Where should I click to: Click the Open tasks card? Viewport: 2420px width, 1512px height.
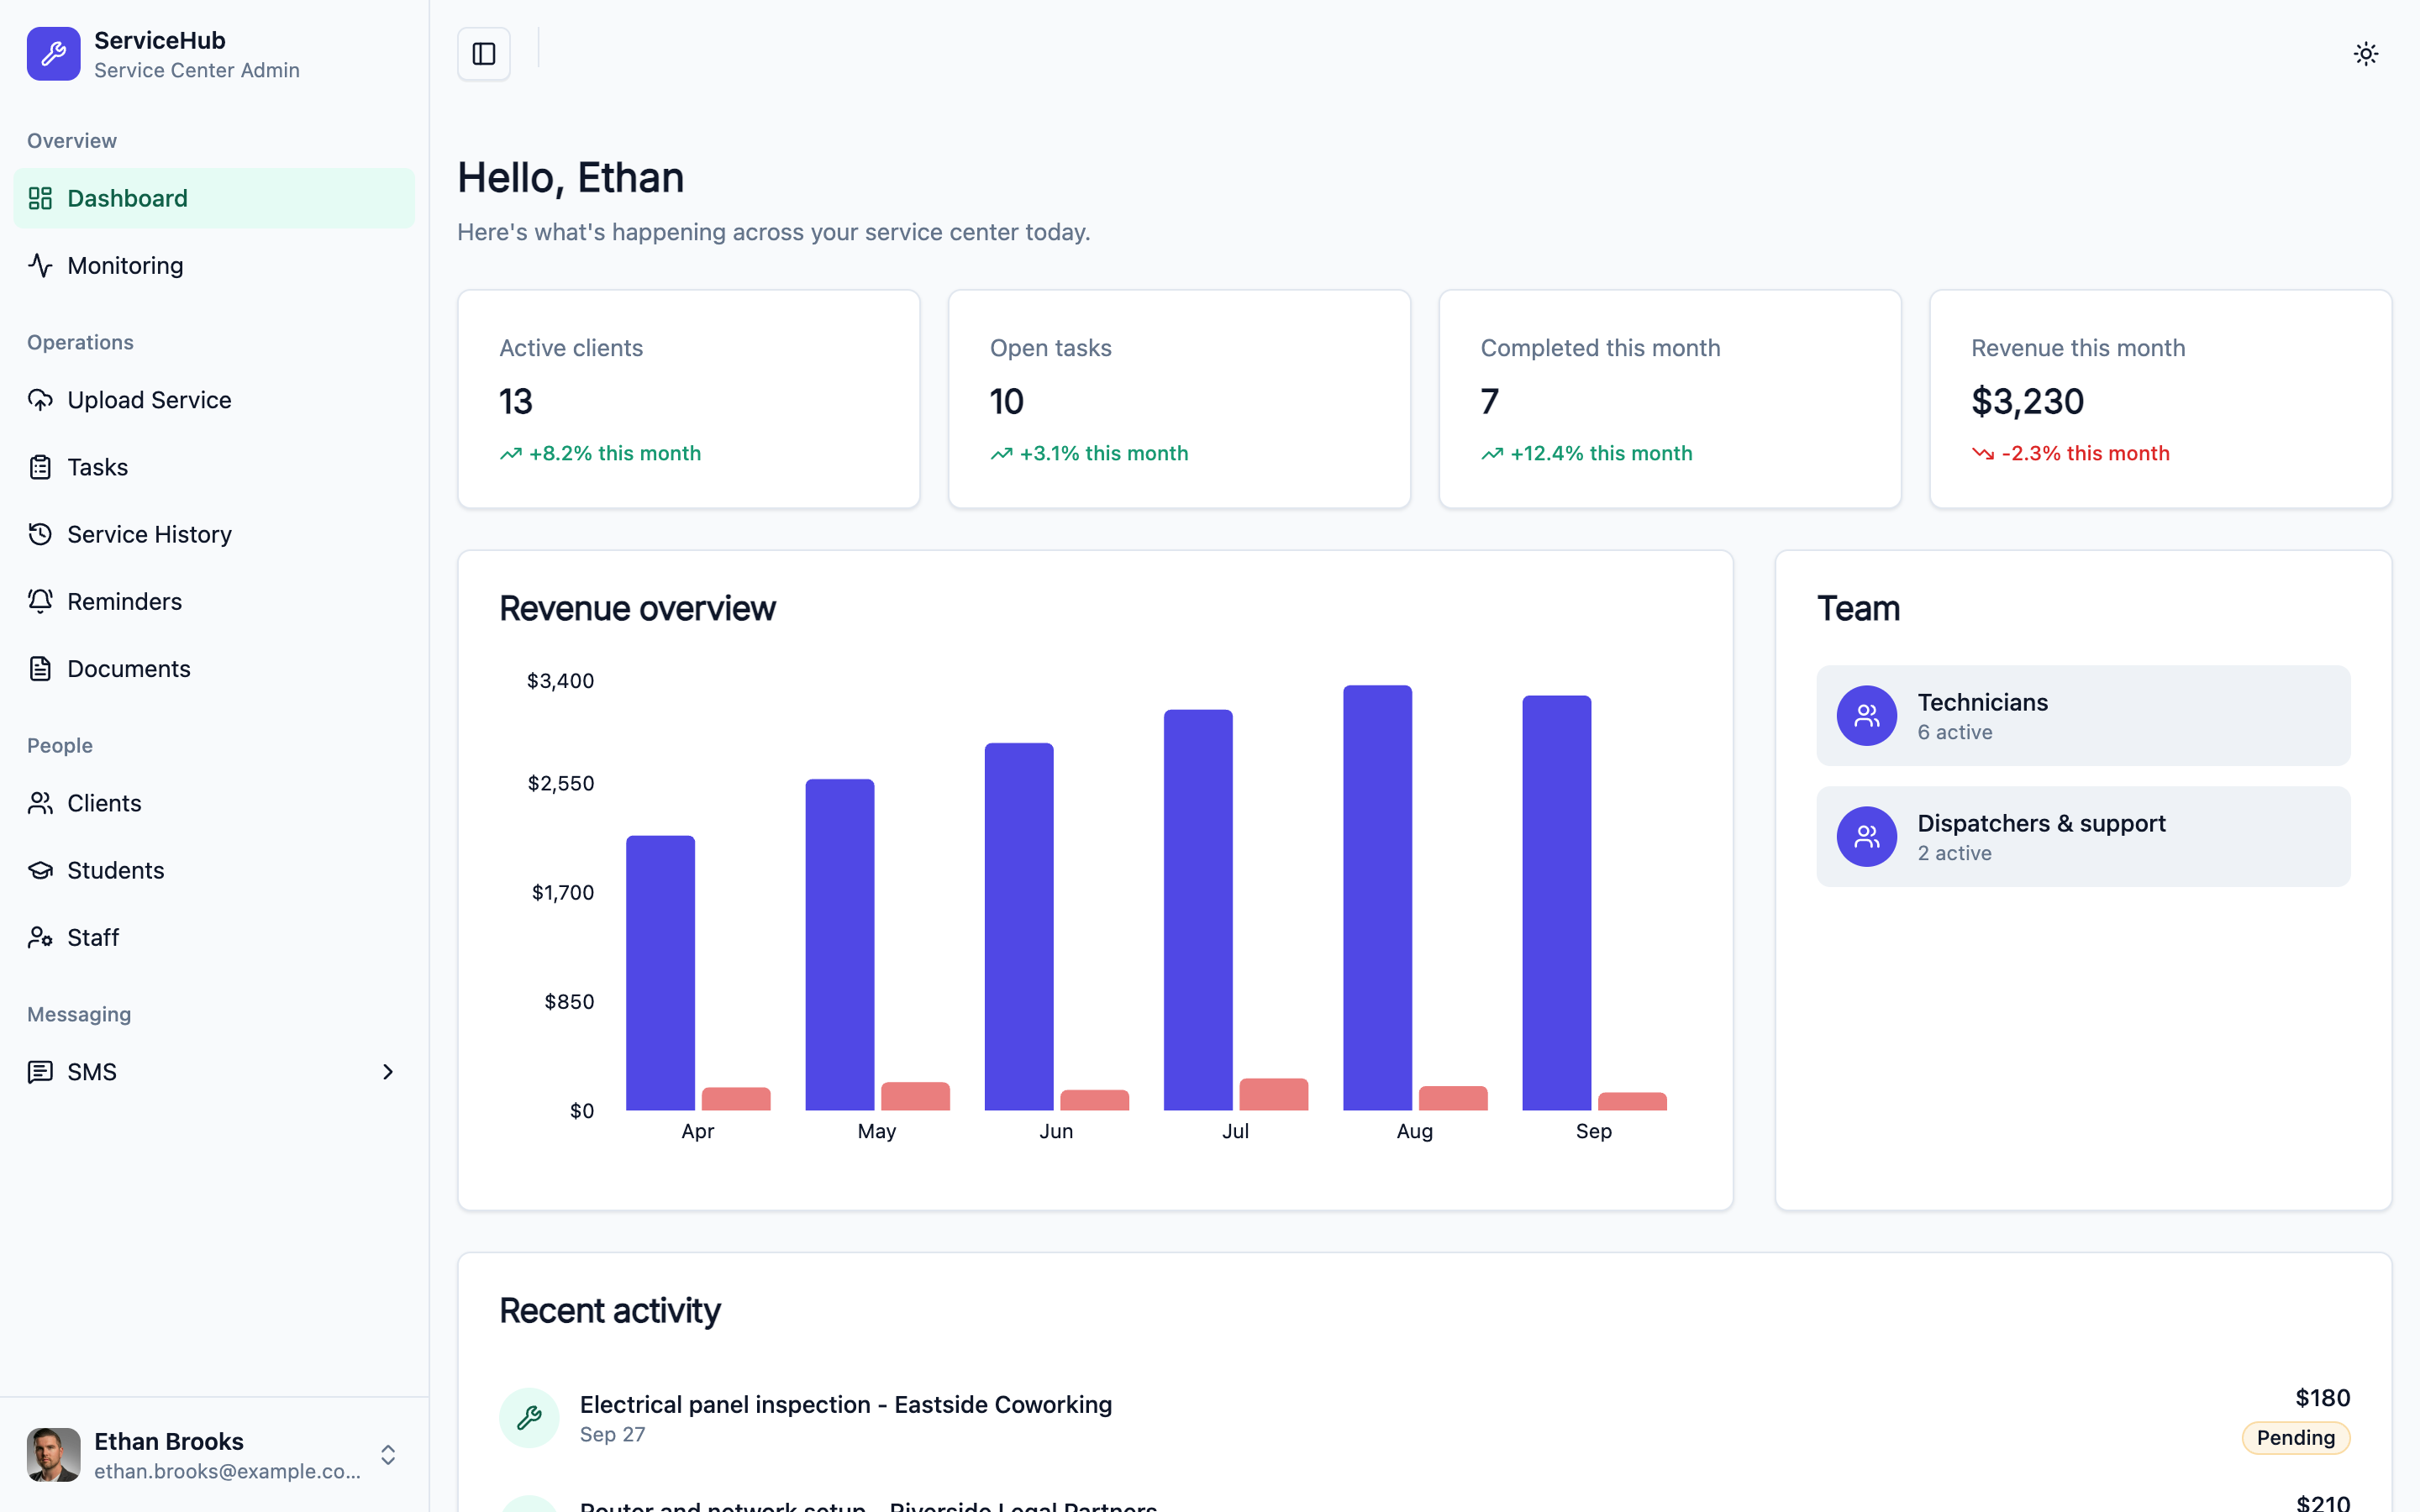click(x=1179, y=399)
